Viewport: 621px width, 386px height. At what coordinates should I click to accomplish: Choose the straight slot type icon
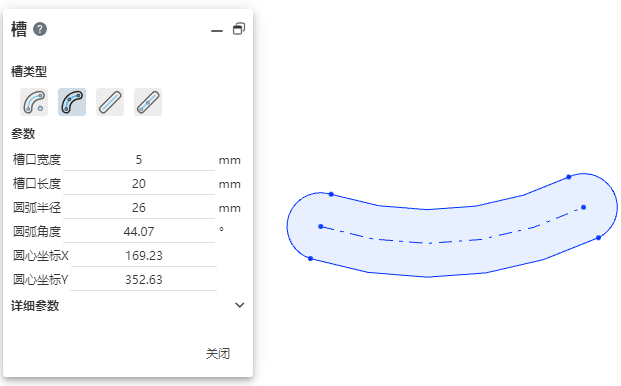click(x=110, y=102)
